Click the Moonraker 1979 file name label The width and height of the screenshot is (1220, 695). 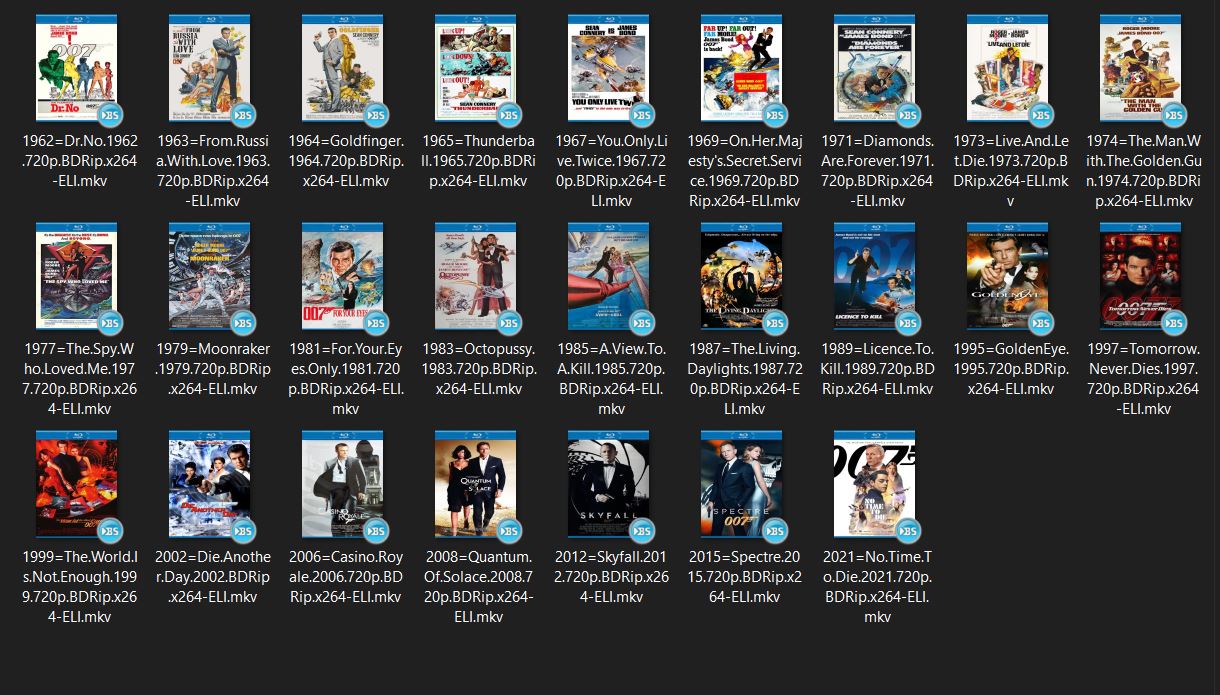pyautogui.click(x=213, y=369)
